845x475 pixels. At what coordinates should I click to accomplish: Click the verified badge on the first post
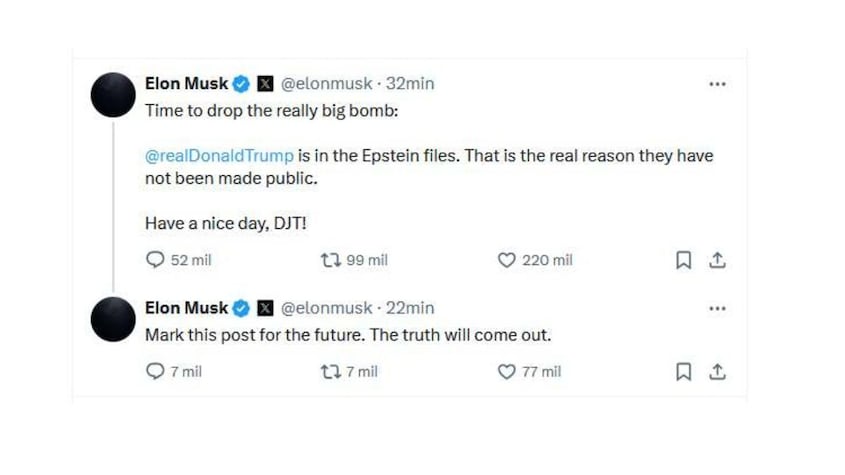click(241, 84)
